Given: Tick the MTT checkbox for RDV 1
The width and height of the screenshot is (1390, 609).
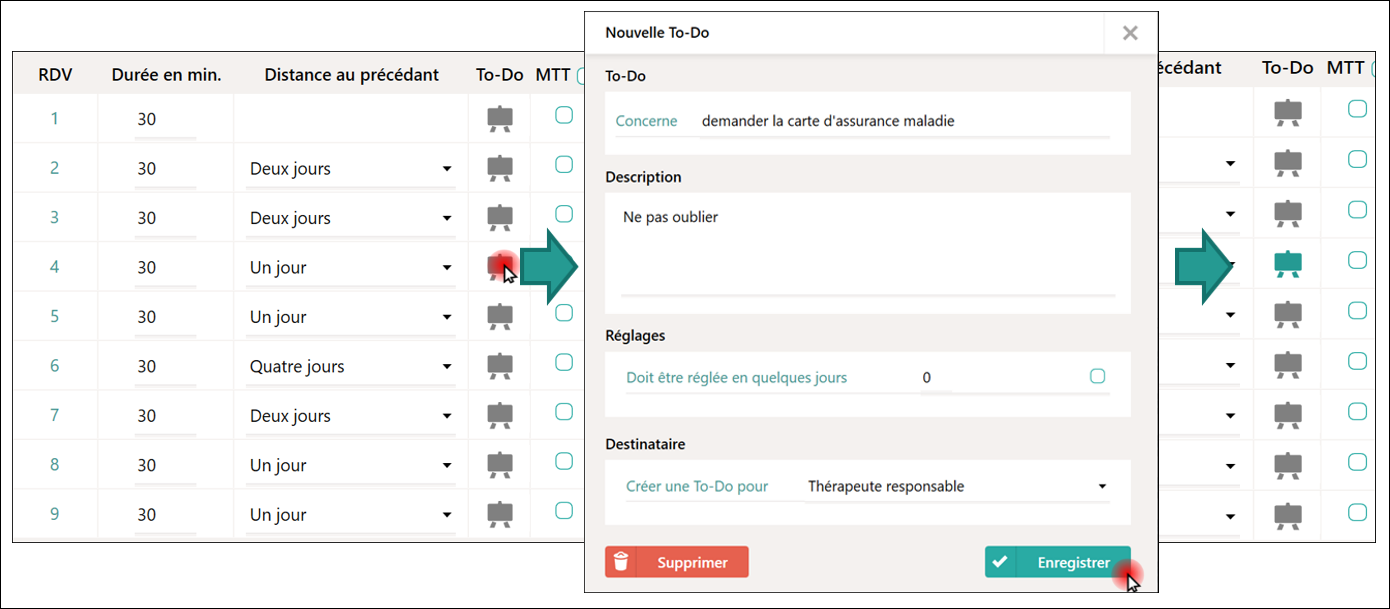Looking at the screenshot, I should [x=564, y=115].
